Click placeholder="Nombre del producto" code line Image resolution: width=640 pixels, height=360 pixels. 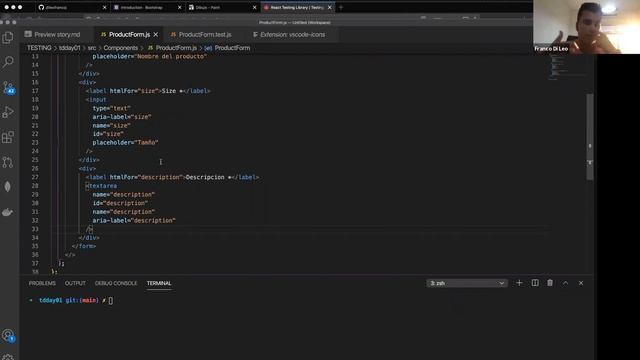pos(149,56)
